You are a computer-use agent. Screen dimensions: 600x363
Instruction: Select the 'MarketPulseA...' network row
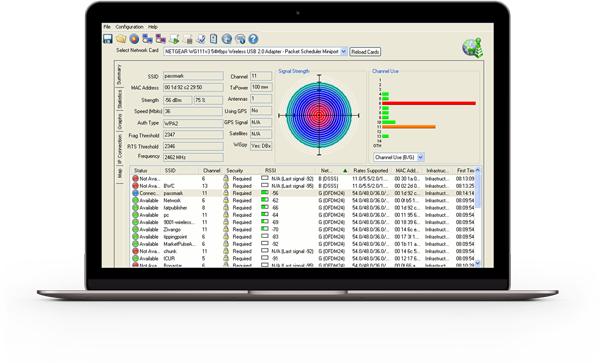tap(302, 244)
